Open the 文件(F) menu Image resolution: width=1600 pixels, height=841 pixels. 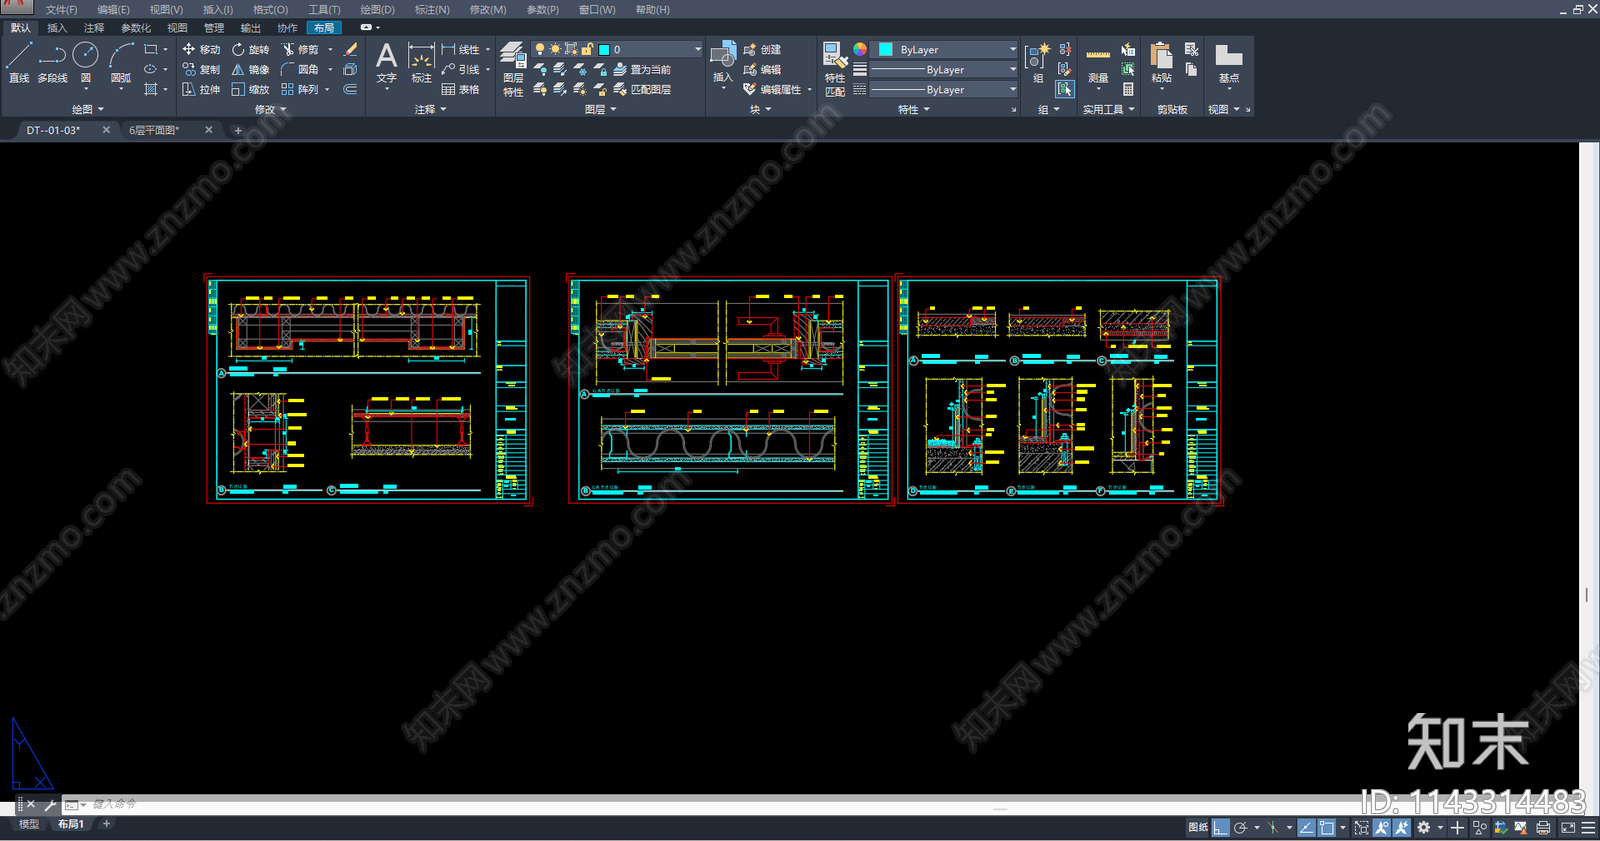[x=61, y=9]
